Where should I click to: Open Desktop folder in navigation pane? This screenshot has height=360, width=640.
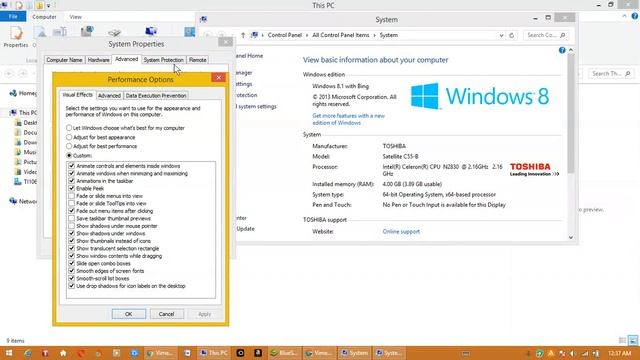point(26,122)
